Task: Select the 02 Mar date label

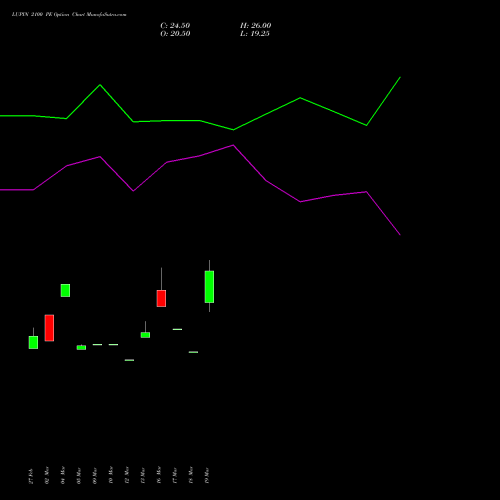Action: (x=47, y=475)
